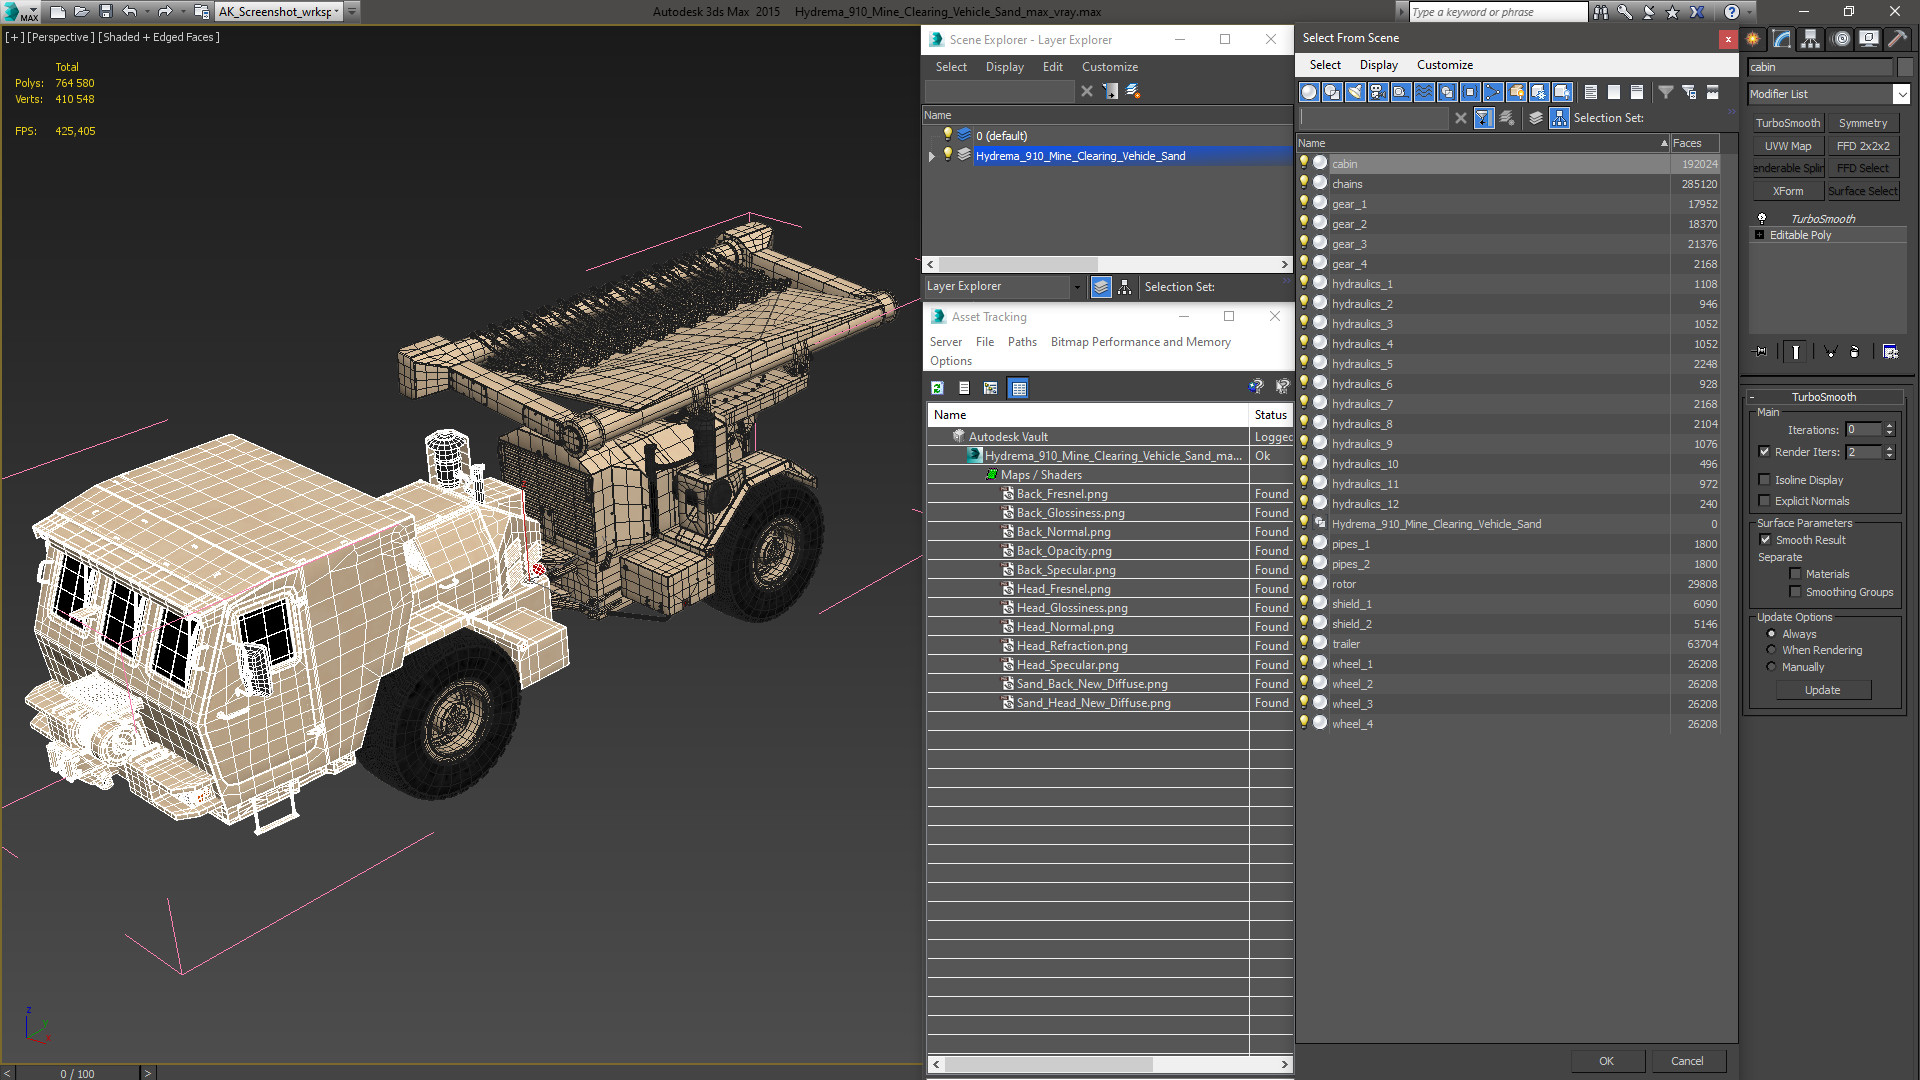
Task: Click Configure Modifier Sets icon
Action: 1890,352
